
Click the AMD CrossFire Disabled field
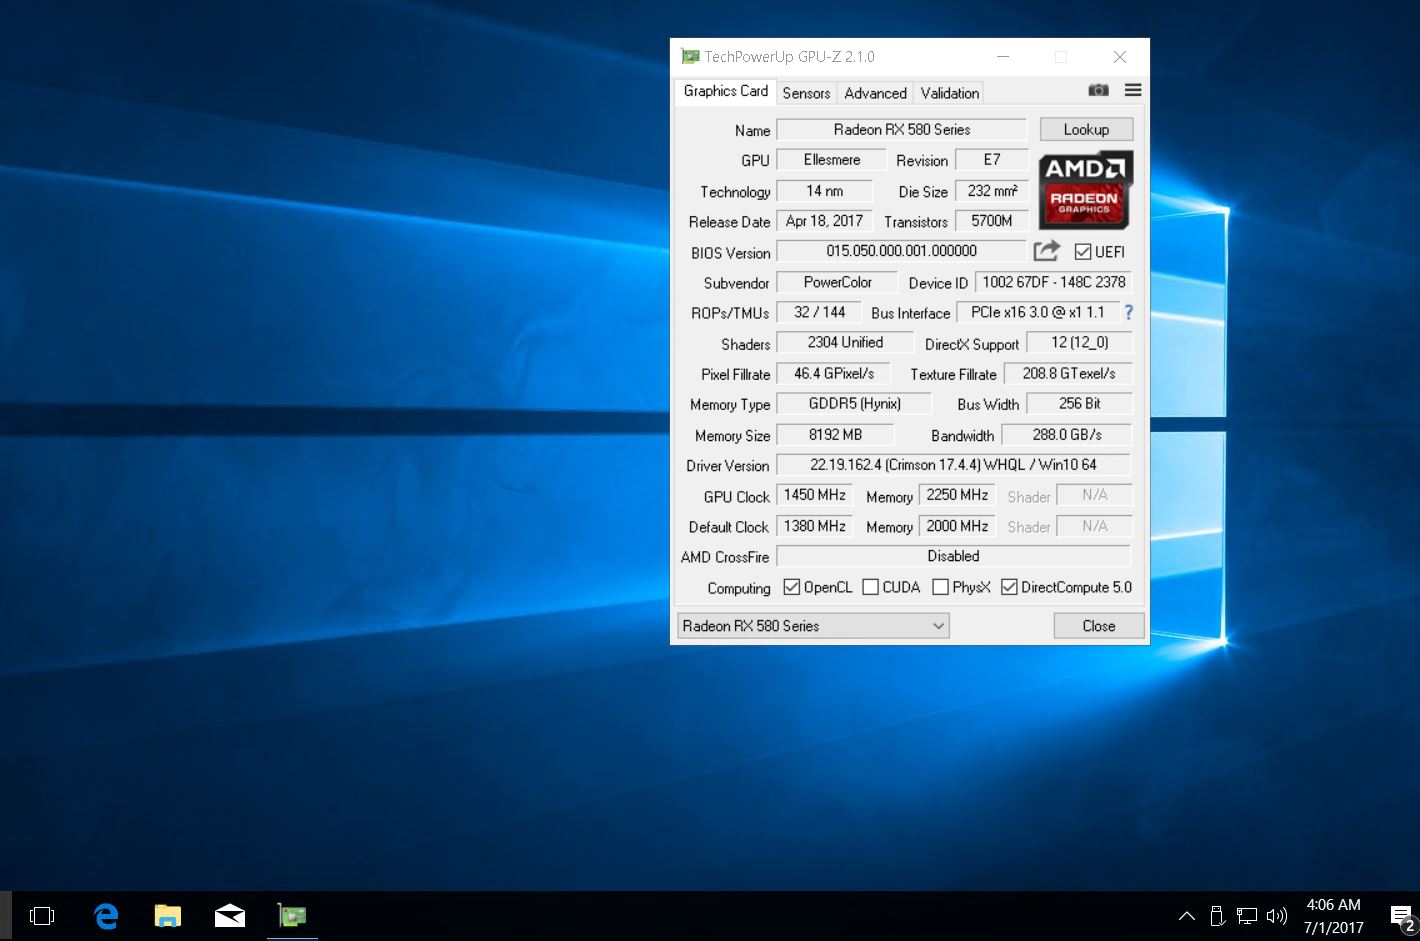[953, 556]
